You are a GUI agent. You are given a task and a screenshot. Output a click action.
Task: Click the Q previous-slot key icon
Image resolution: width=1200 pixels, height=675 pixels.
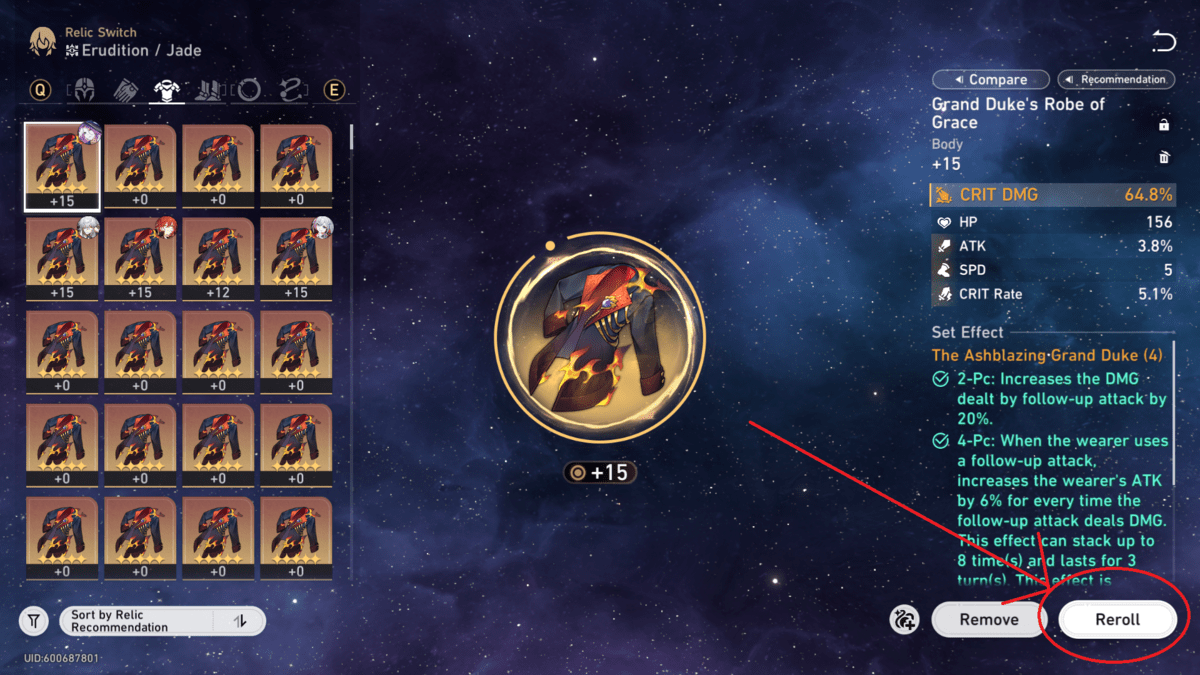tap(40, 90)
